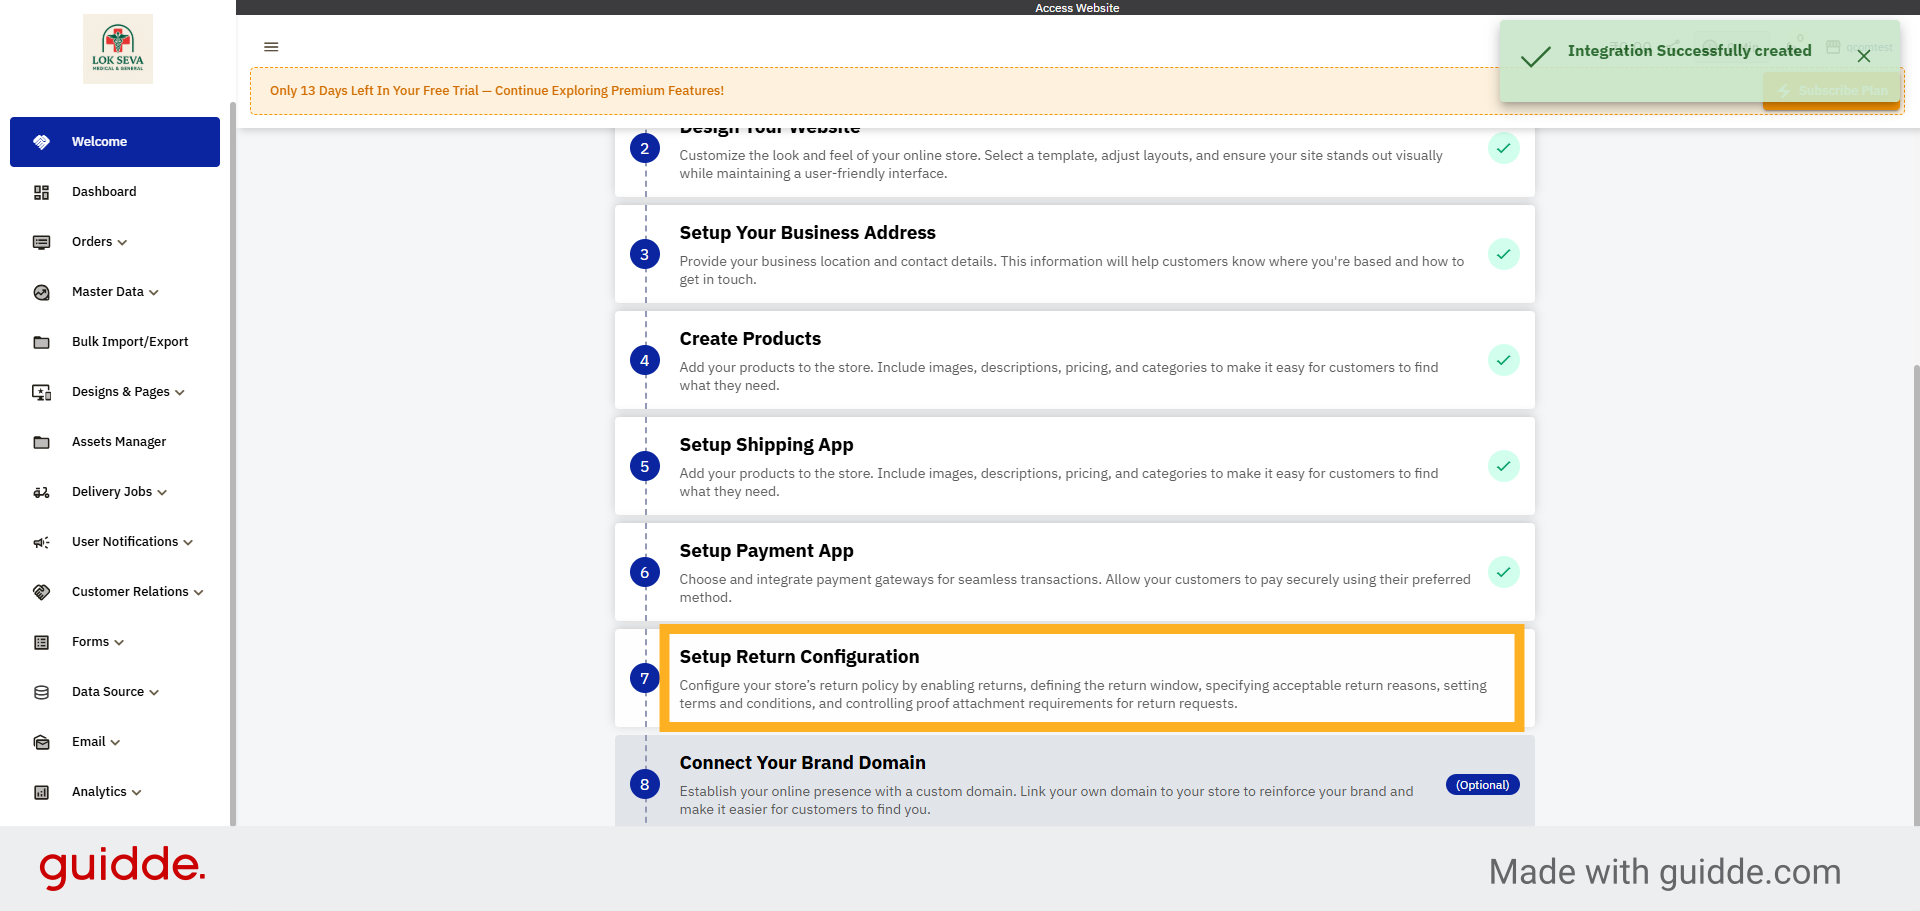Screen dimensions: 1920x911
Task: Click the 'Integration Successfully created' message text
Action: pyautogui.click(x=1689, y=51)
